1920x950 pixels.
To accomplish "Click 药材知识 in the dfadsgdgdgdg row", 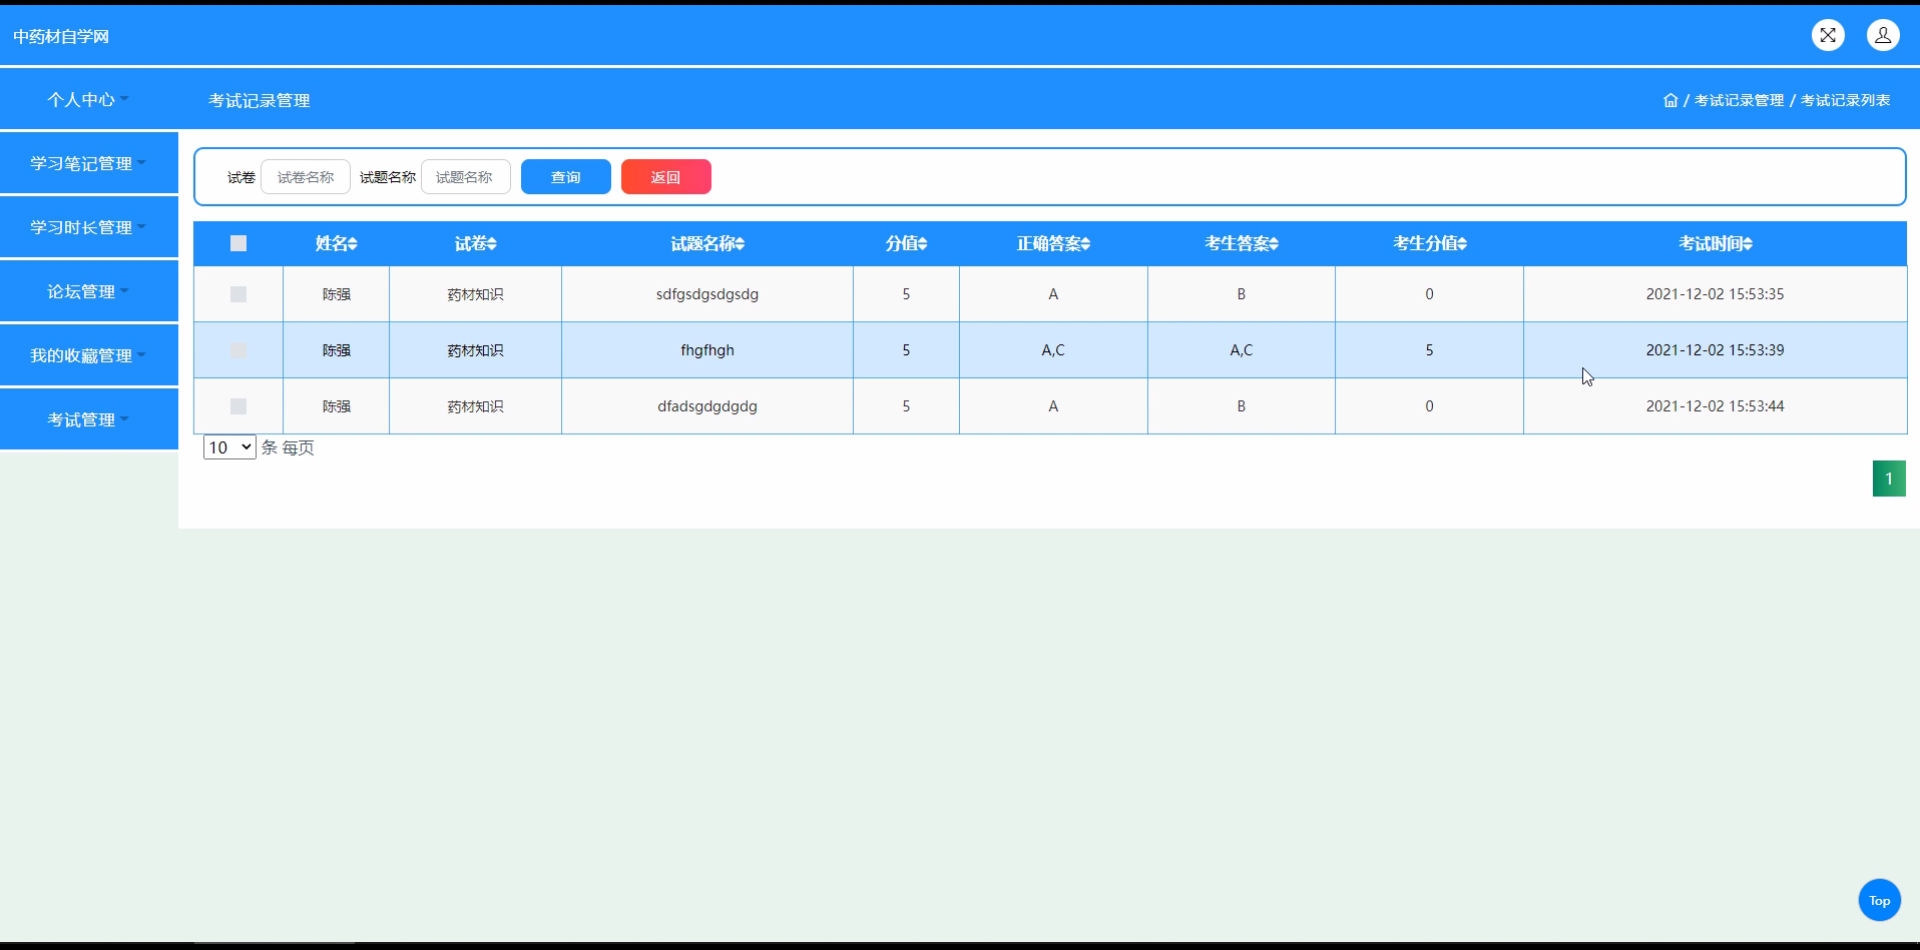I will coord(475,406).
